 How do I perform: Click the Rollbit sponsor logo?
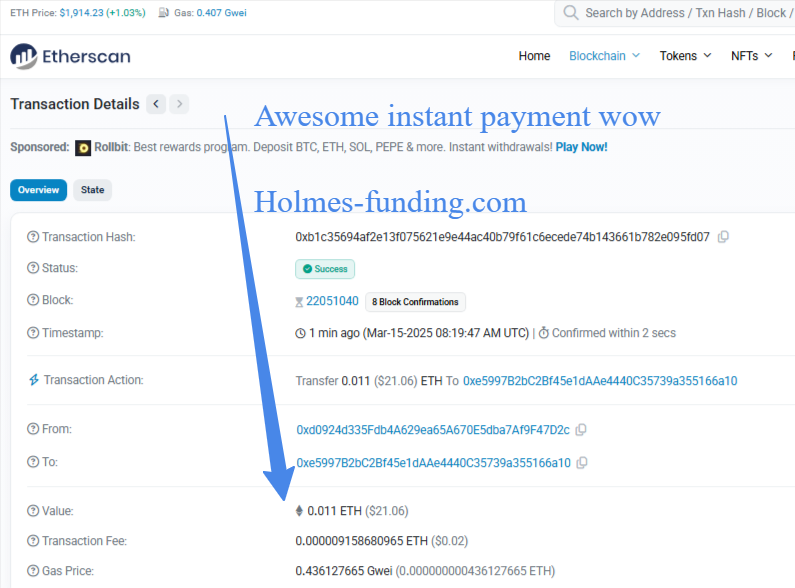(x=83, y=148)
